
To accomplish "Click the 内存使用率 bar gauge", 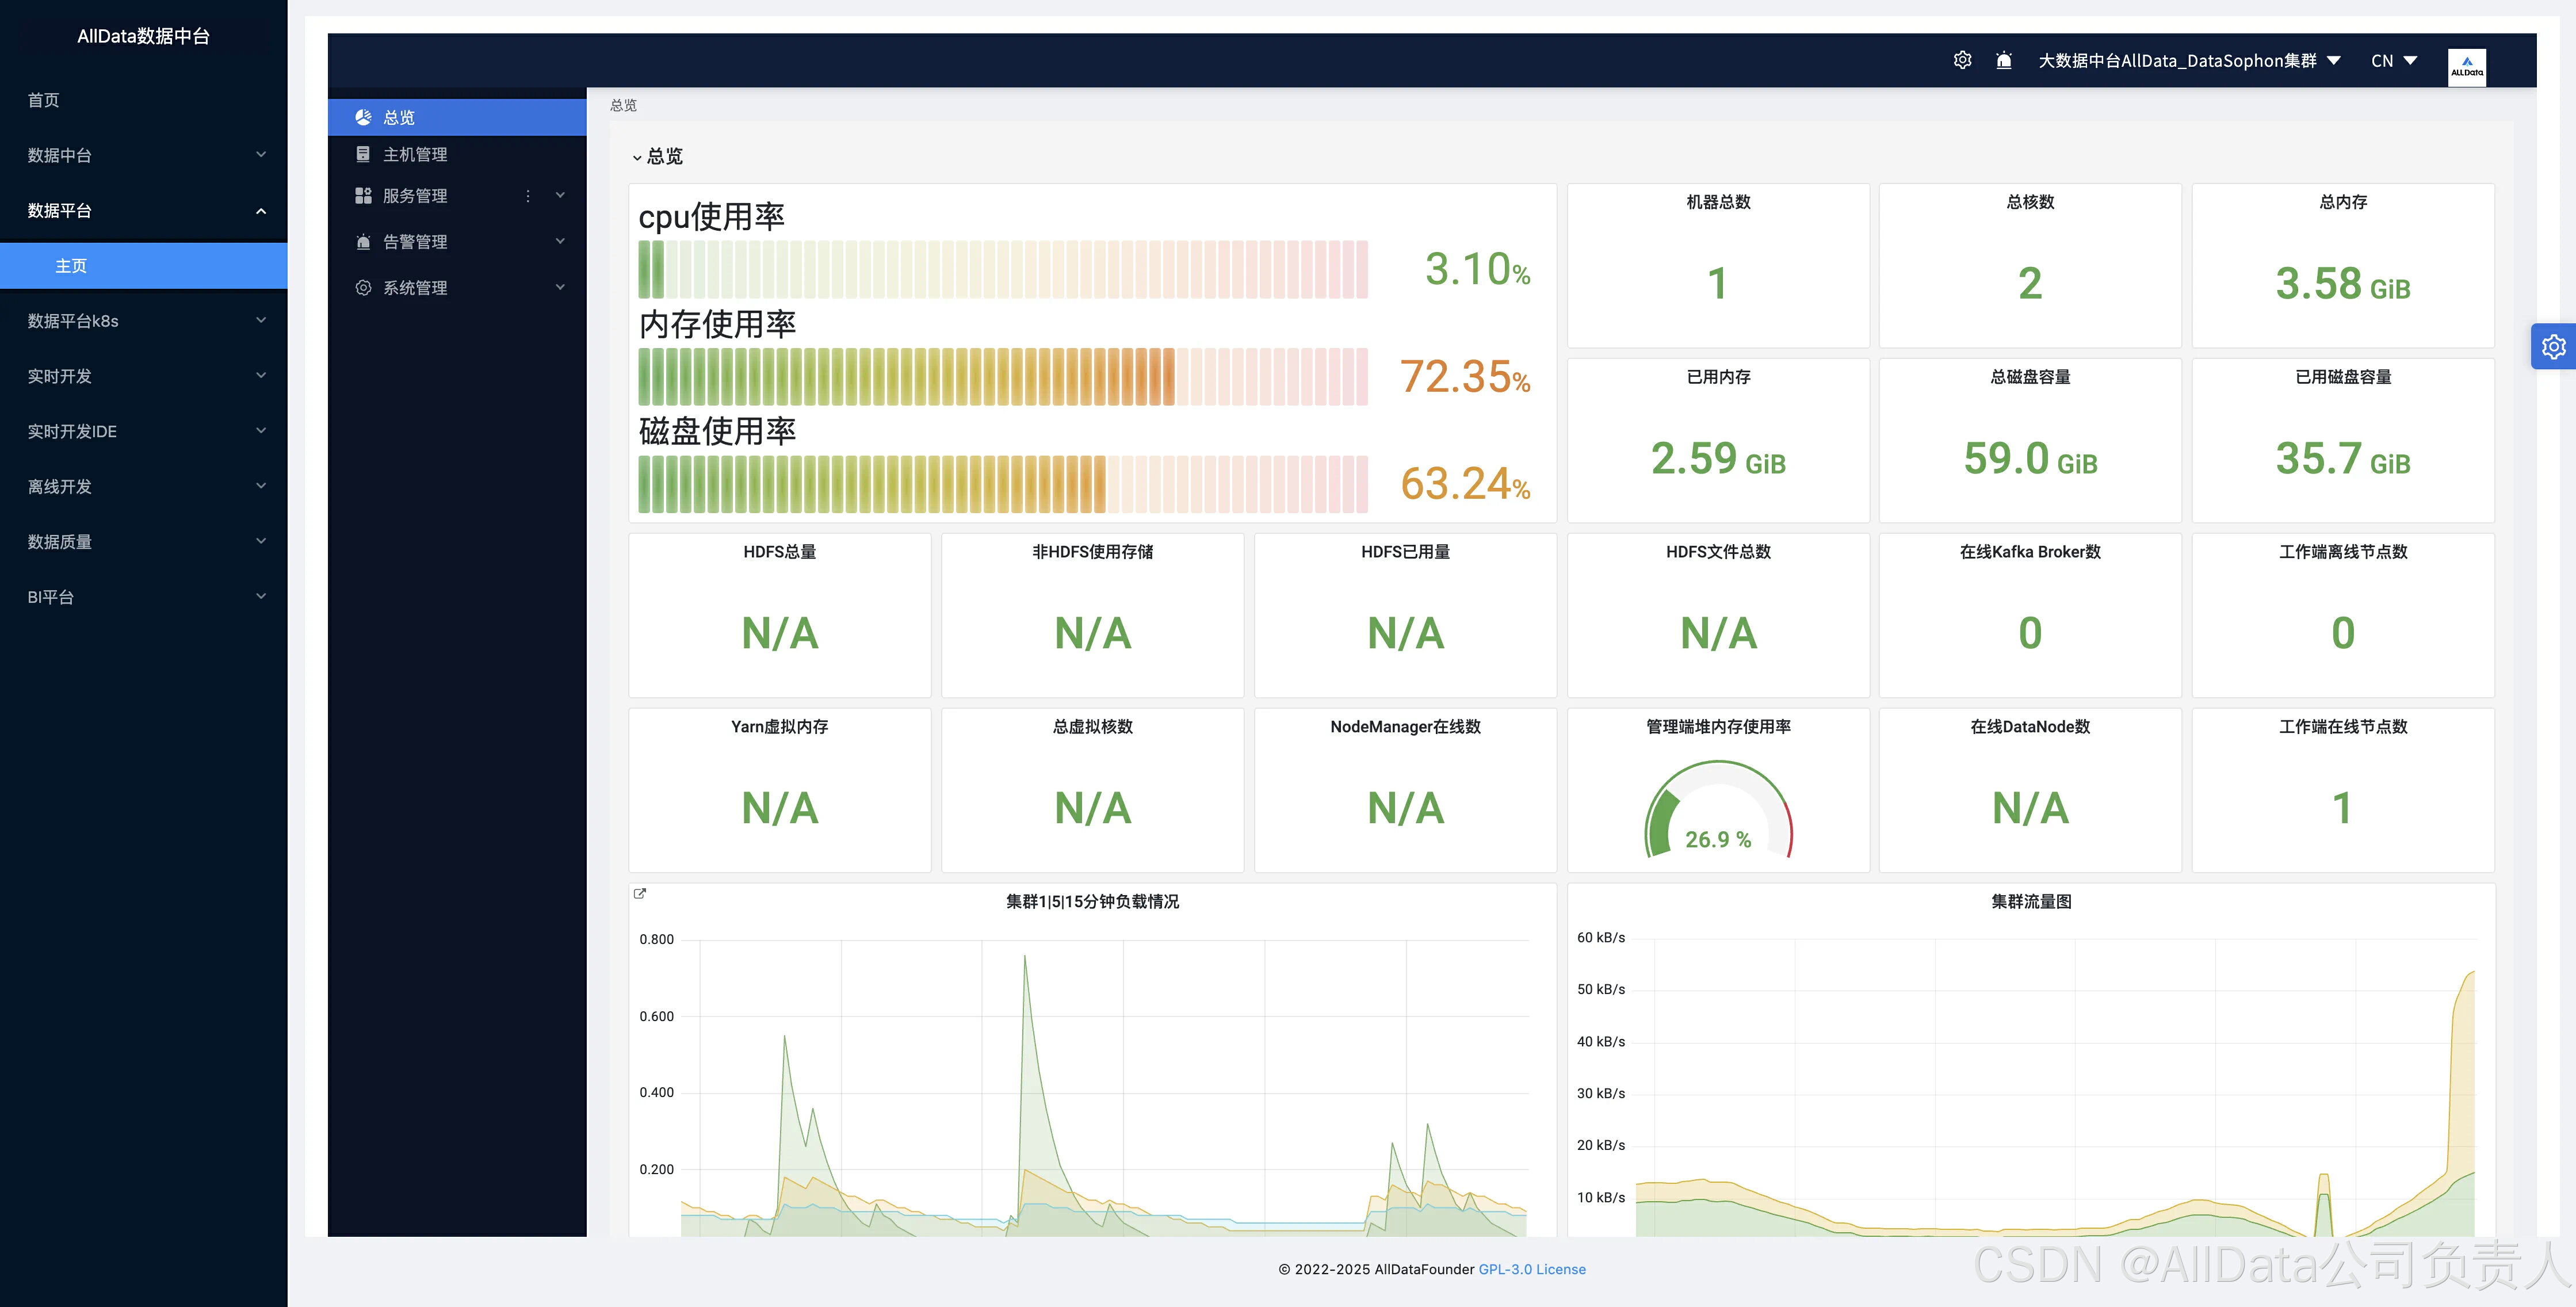I will (x=1002, y=377).
